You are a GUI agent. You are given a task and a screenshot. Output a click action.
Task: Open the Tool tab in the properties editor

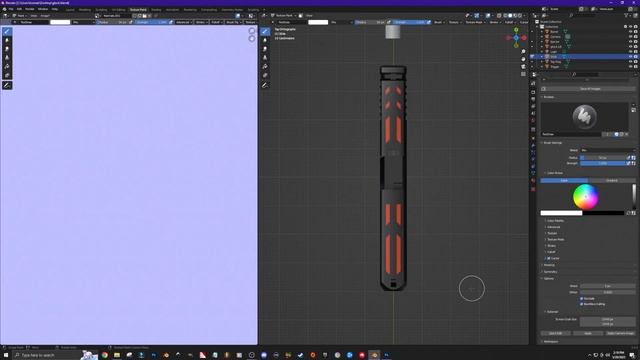pyautogui.click(x=533, y=83)
